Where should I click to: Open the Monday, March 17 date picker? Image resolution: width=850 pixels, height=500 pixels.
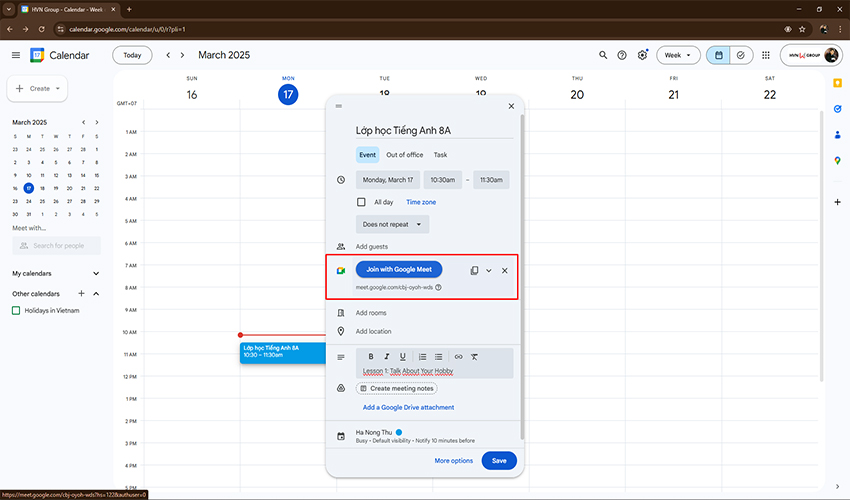point(388,180)
